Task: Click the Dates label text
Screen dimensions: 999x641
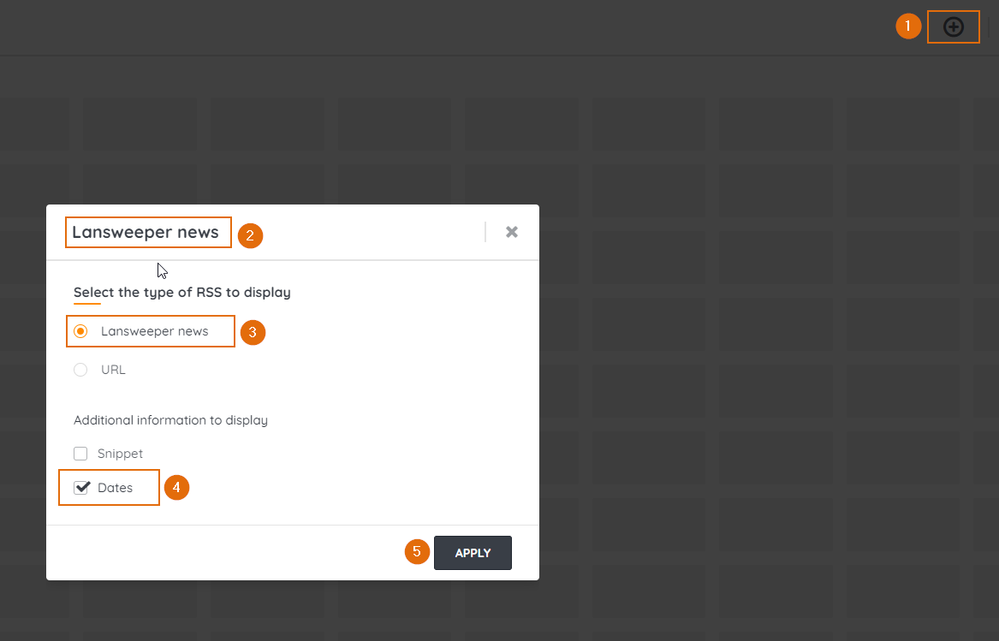Action: [x=115, y=488]
